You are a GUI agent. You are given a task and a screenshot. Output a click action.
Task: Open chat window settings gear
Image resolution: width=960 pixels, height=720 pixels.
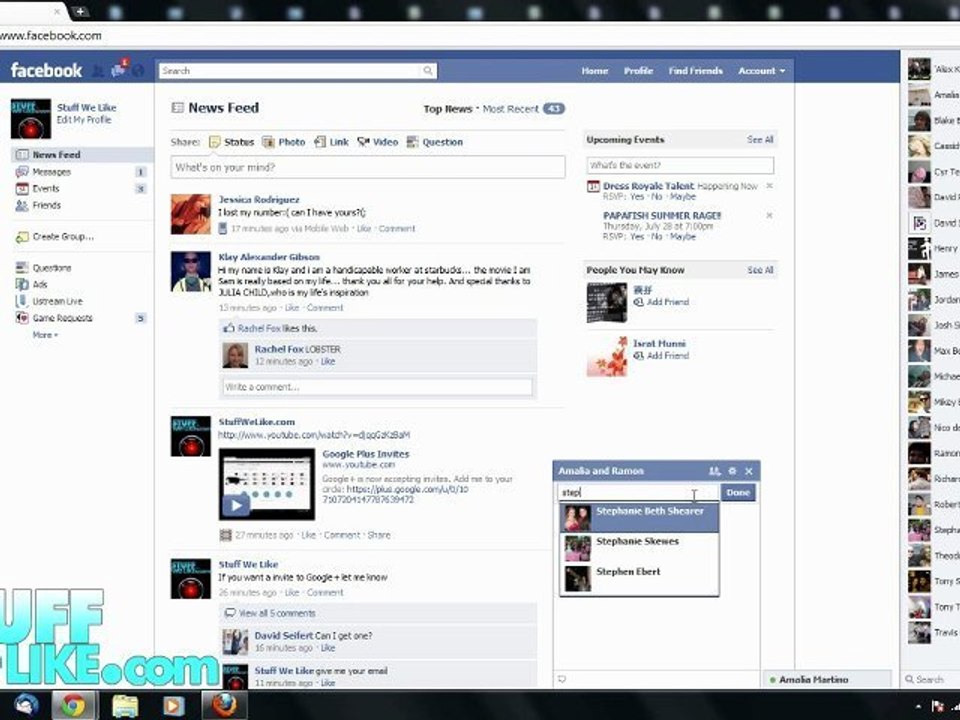(732, 471)
